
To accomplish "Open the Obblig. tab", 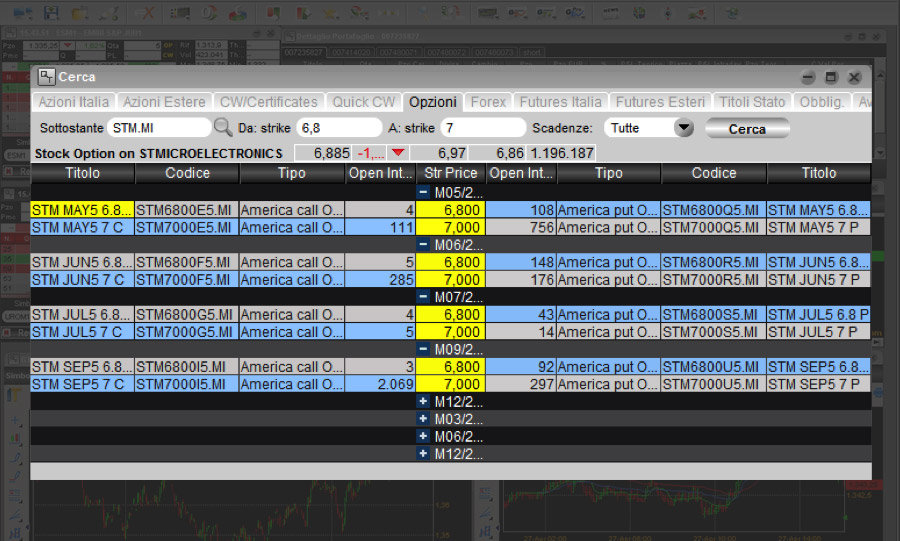I will [821, 102].
